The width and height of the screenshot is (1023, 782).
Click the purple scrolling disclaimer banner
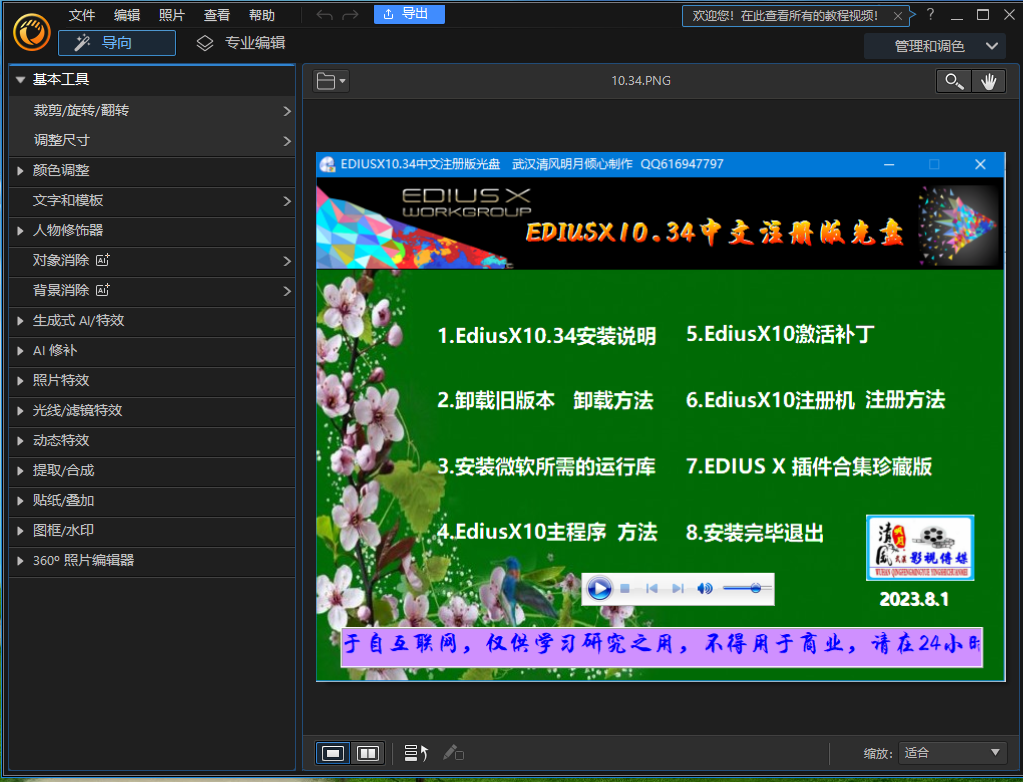pyautogui.click(x=662, y=646)
